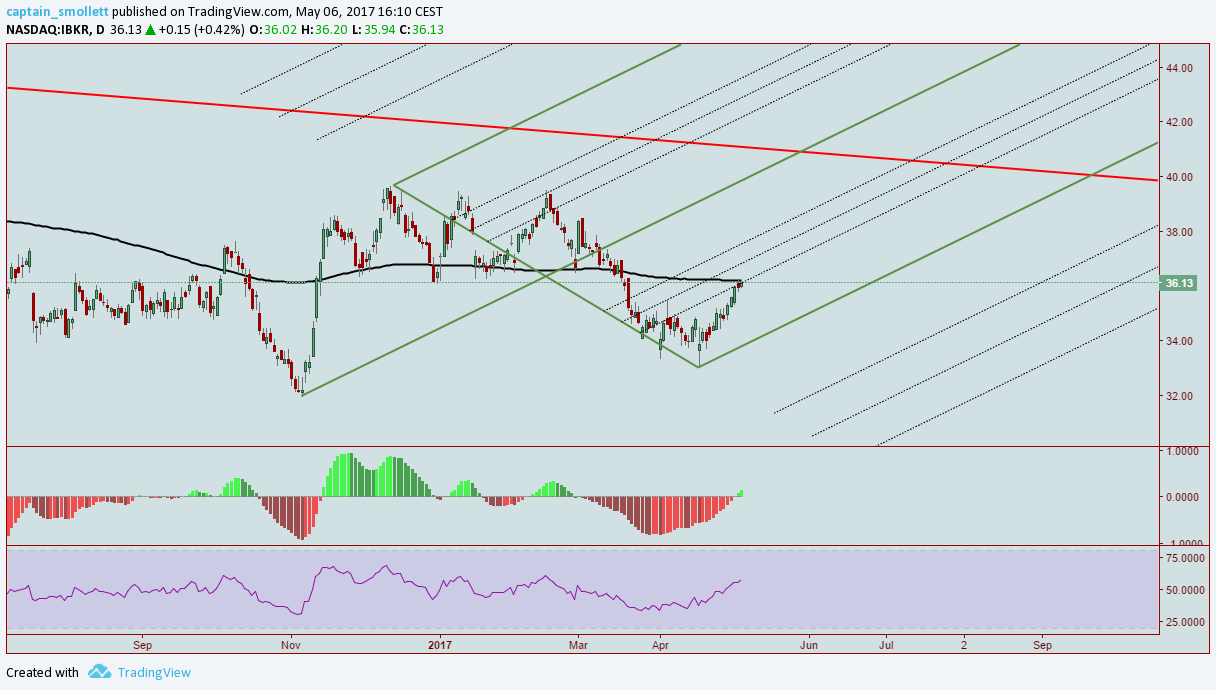Viewport: 1216px width, 690px height.
Task: Select the NASDAQ:IBKR, D symbol title
Action: coord(55,29)
